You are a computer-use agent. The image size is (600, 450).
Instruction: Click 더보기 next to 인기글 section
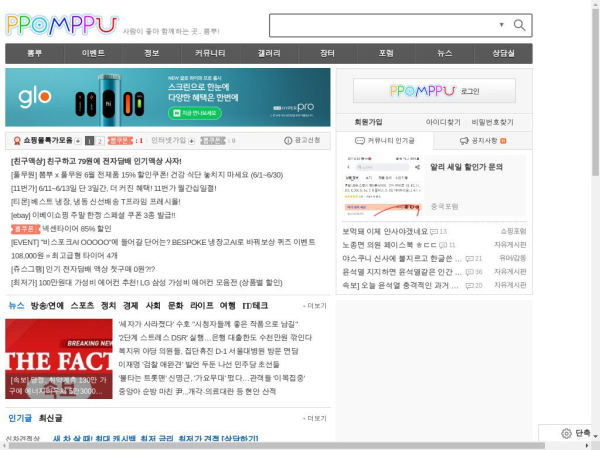315,418
